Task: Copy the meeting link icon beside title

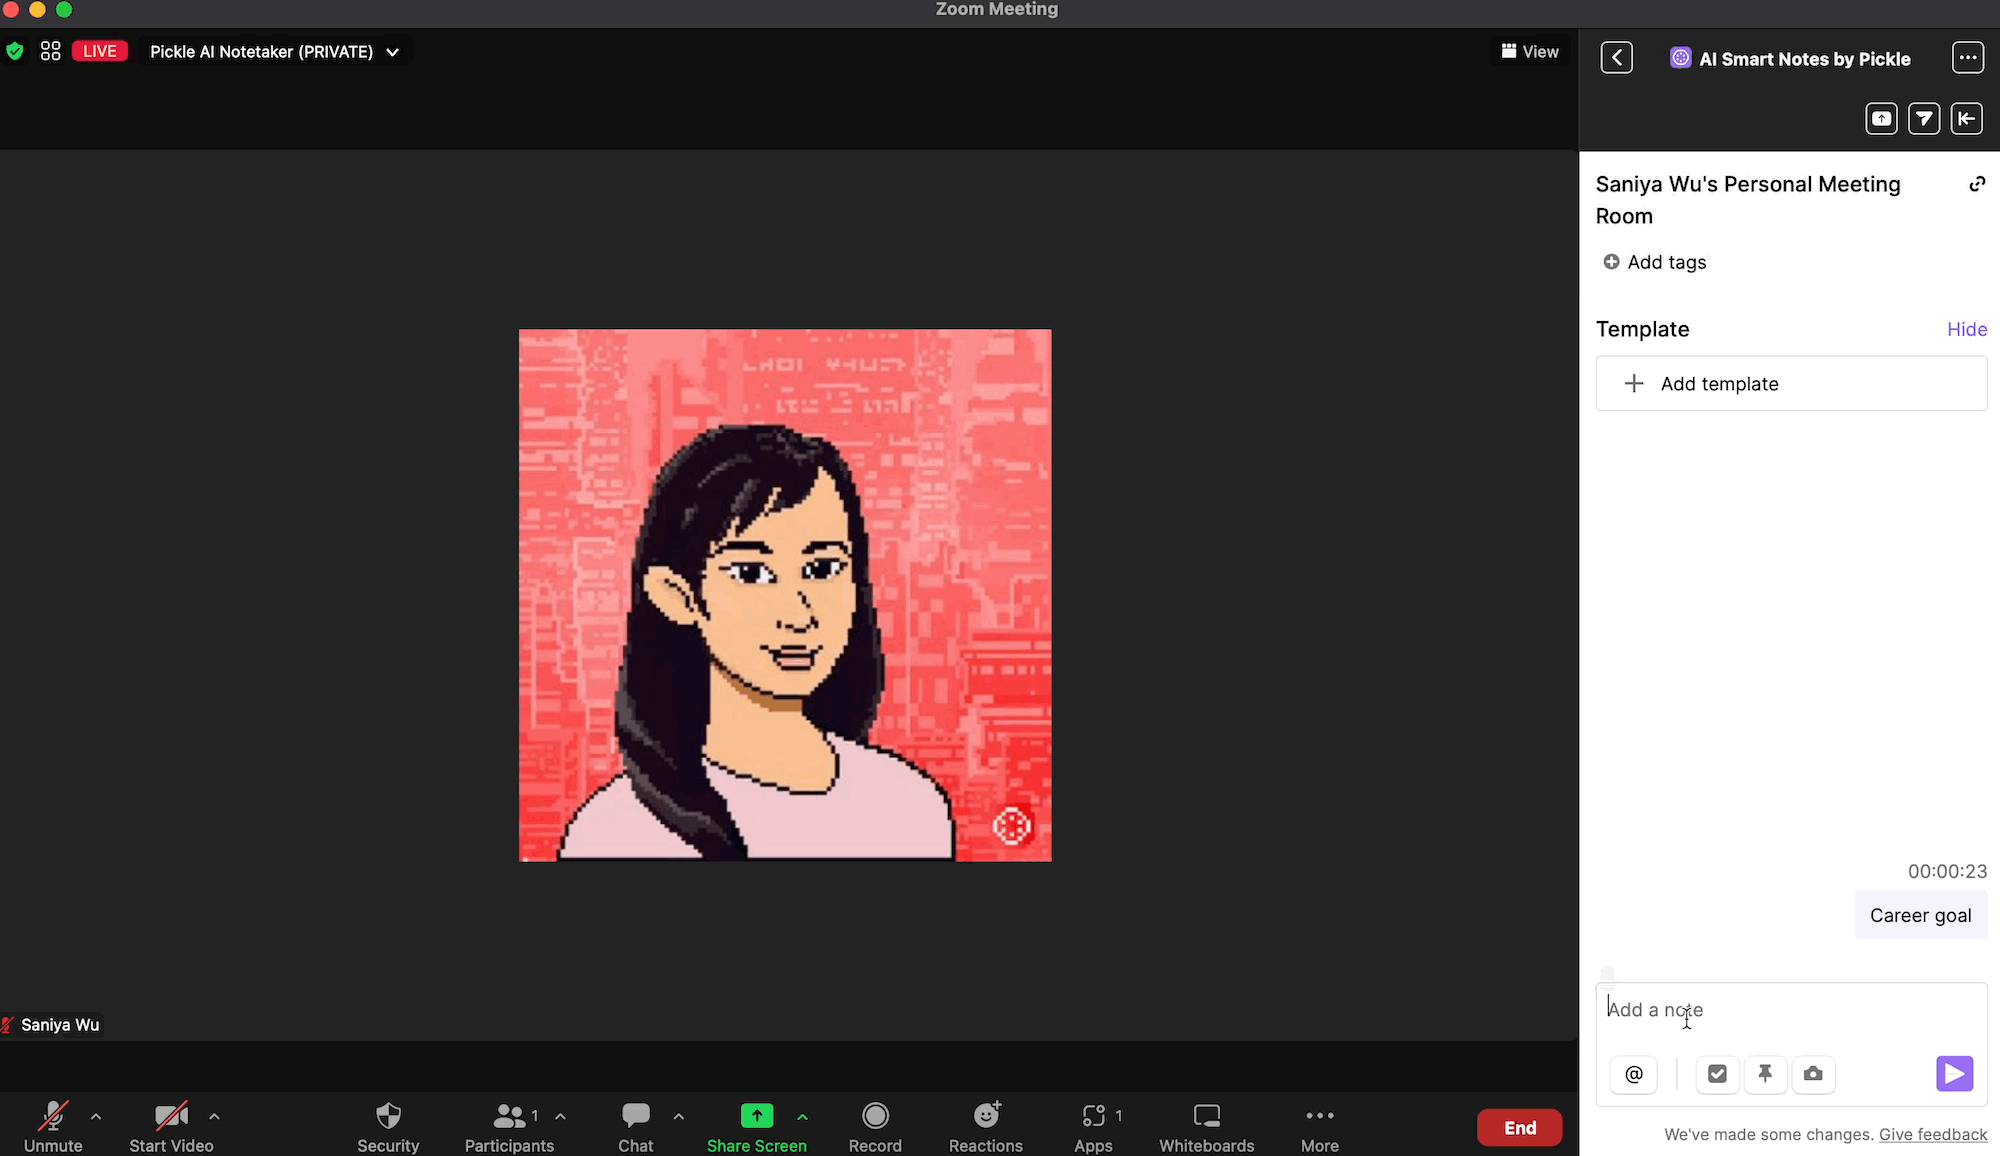Action: (1977, 184)
